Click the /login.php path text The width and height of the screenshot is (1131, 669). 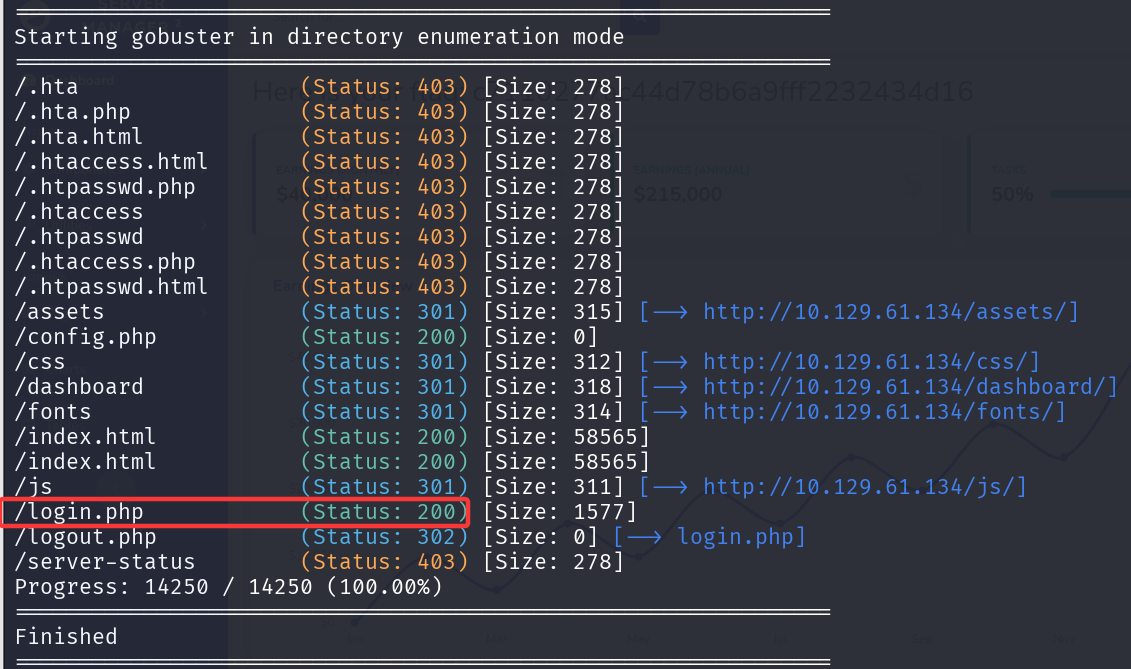[79, 512]
